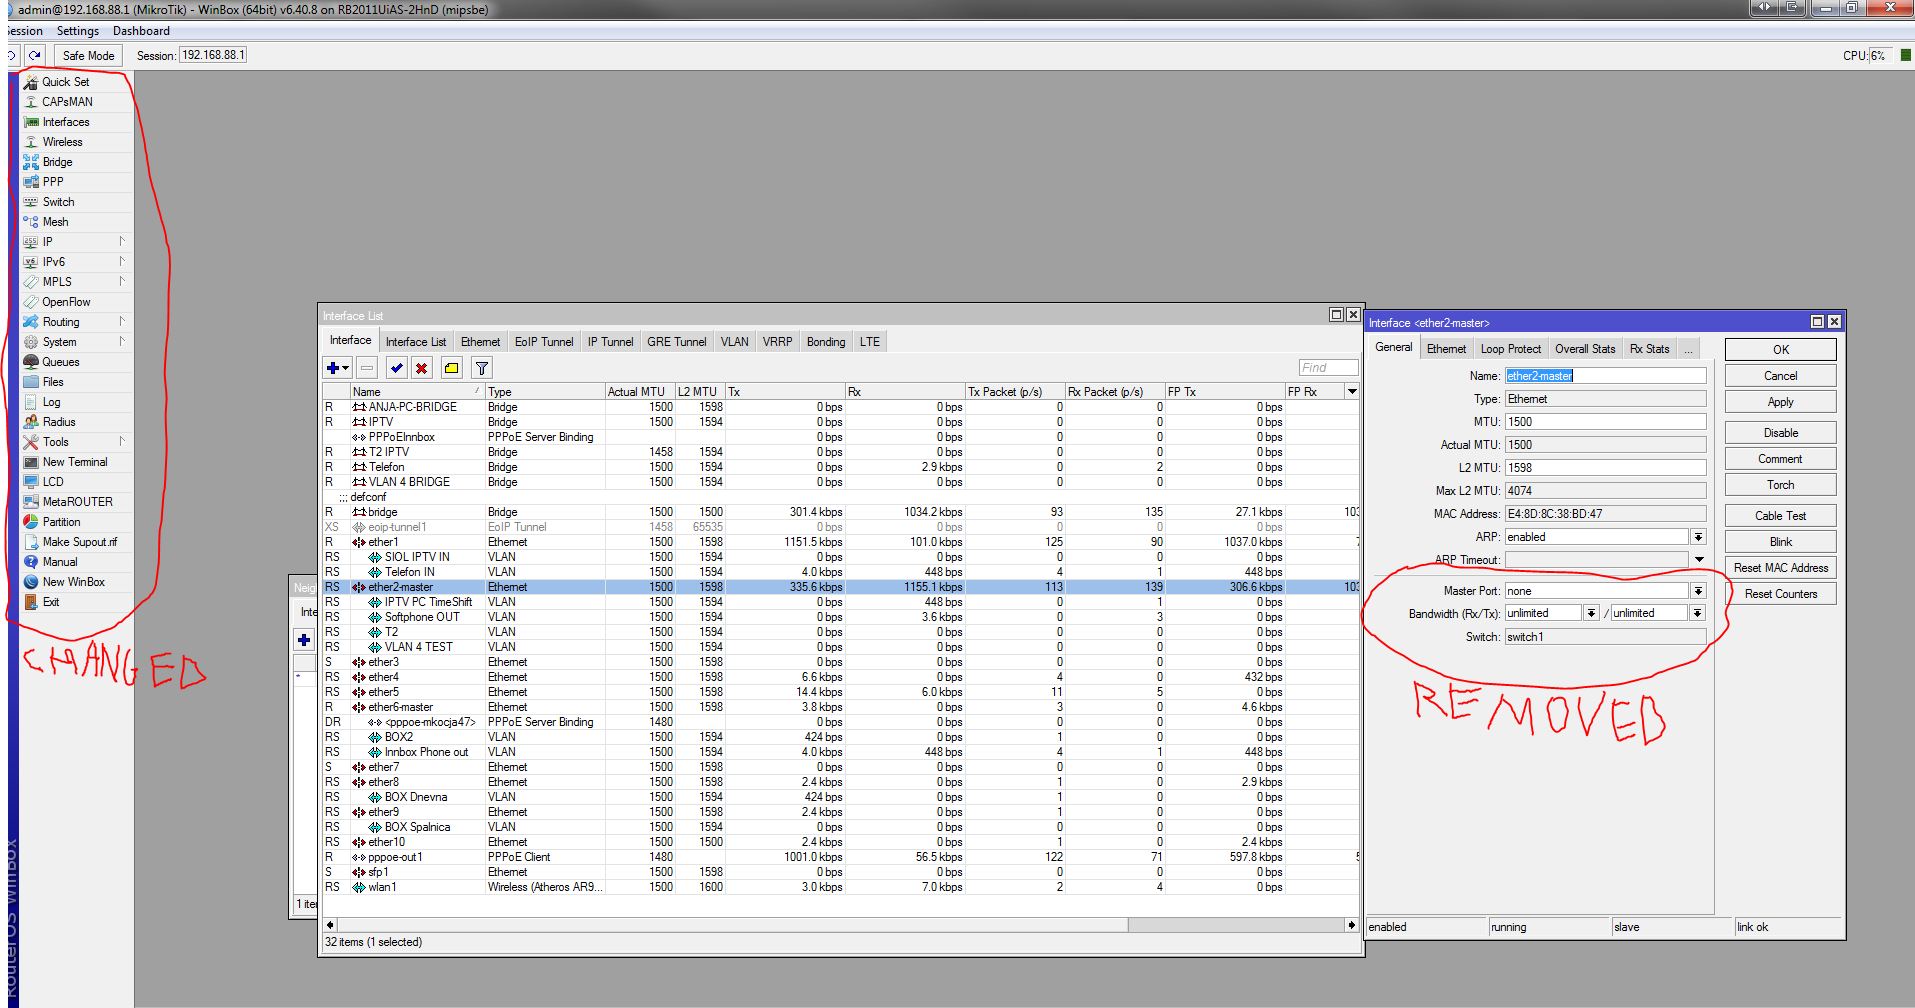
Task: Click remove minus toolbar icon
Action: tap(367, 368)
